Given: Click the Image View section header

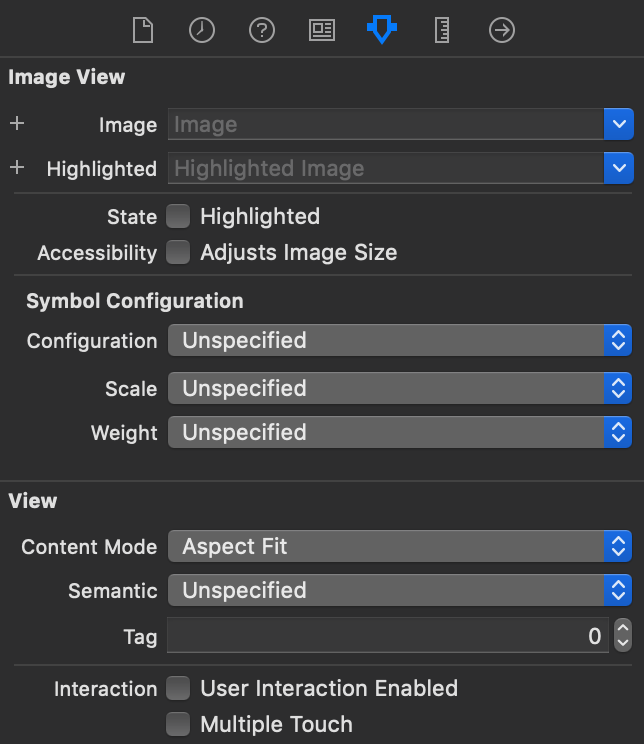Looking at the screenshot, I should [x=66, y=77].
